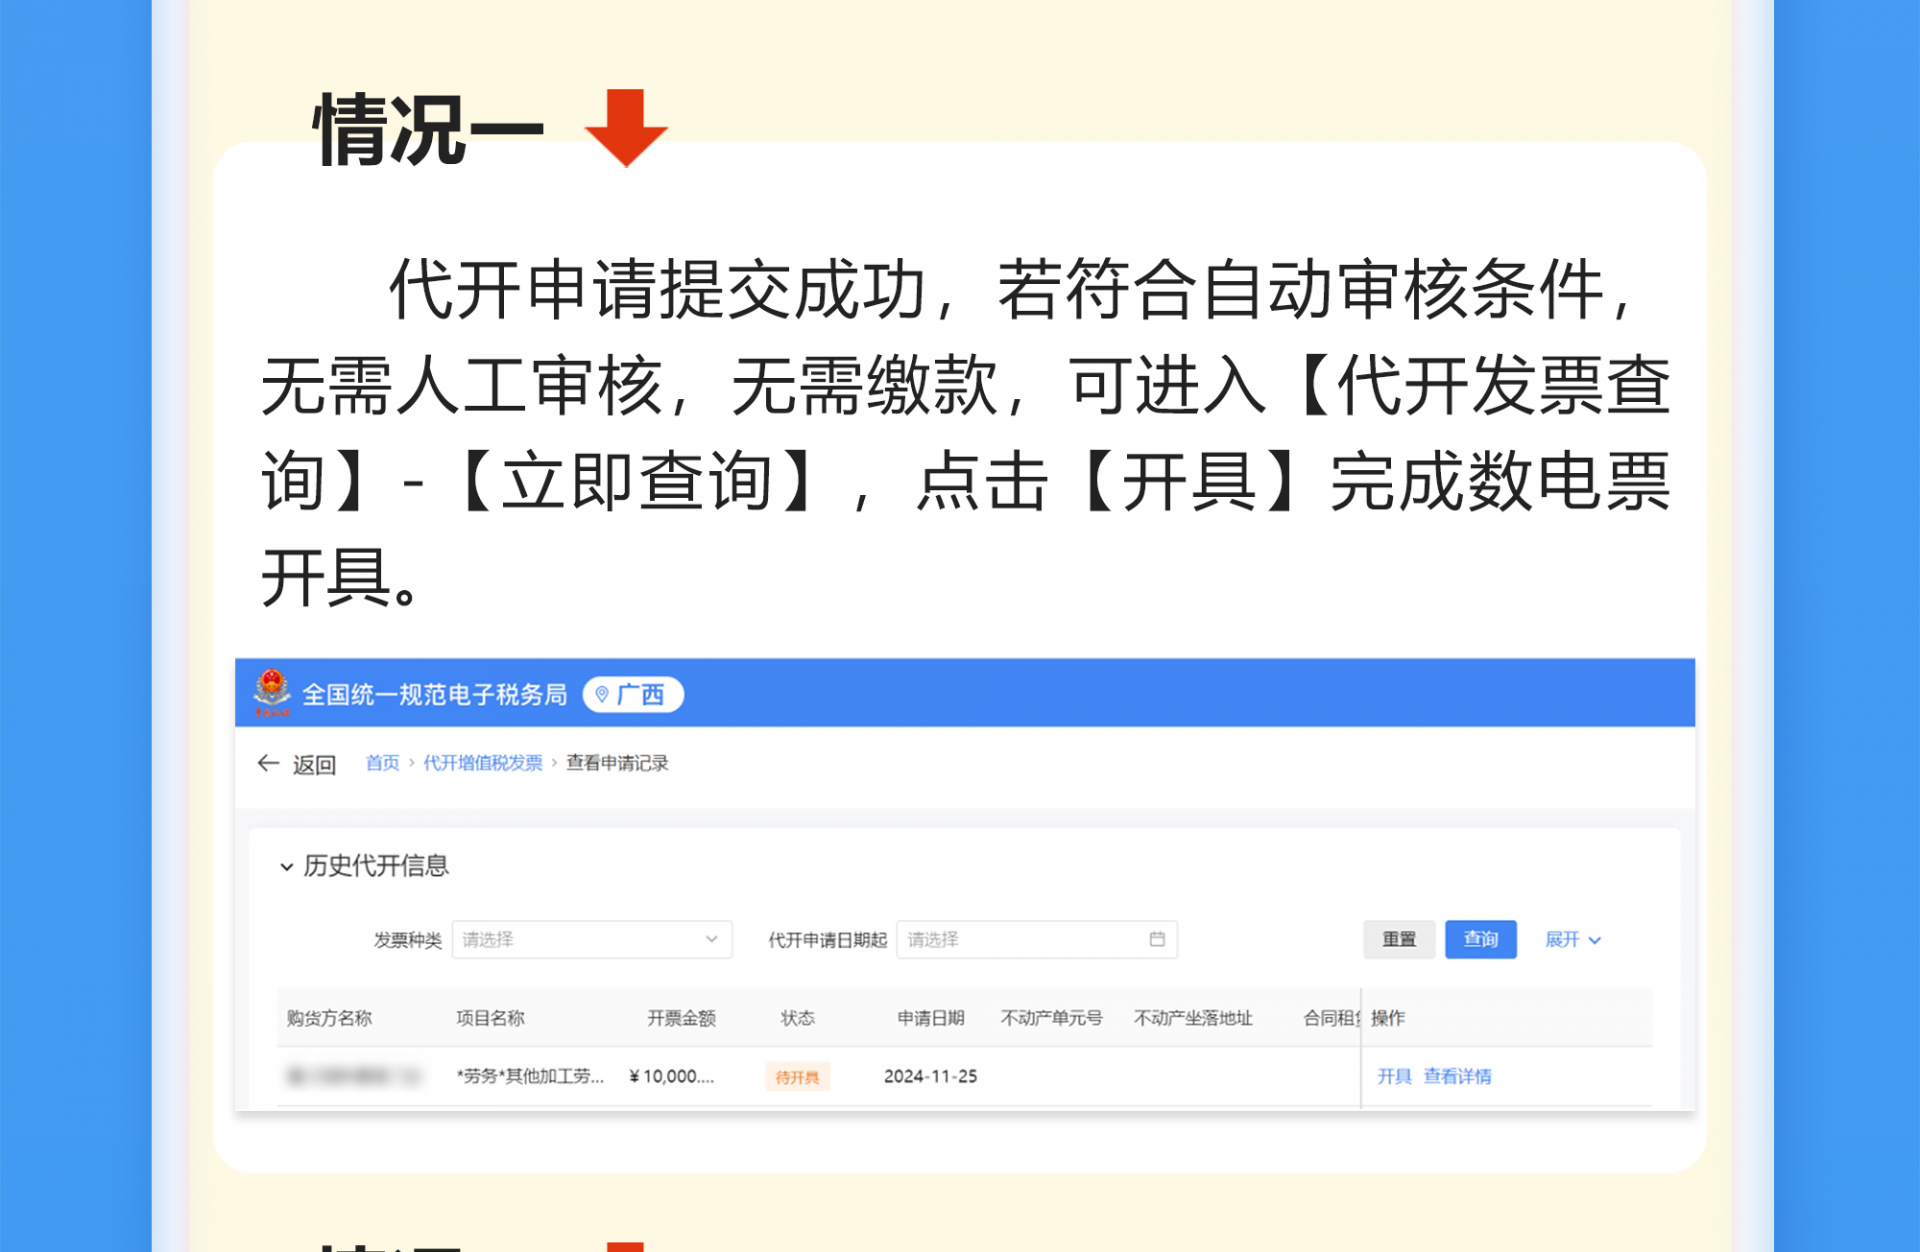1920x1252 pixels.
Task: Click 开具 link in the record row
Action: point(1394,1076)
